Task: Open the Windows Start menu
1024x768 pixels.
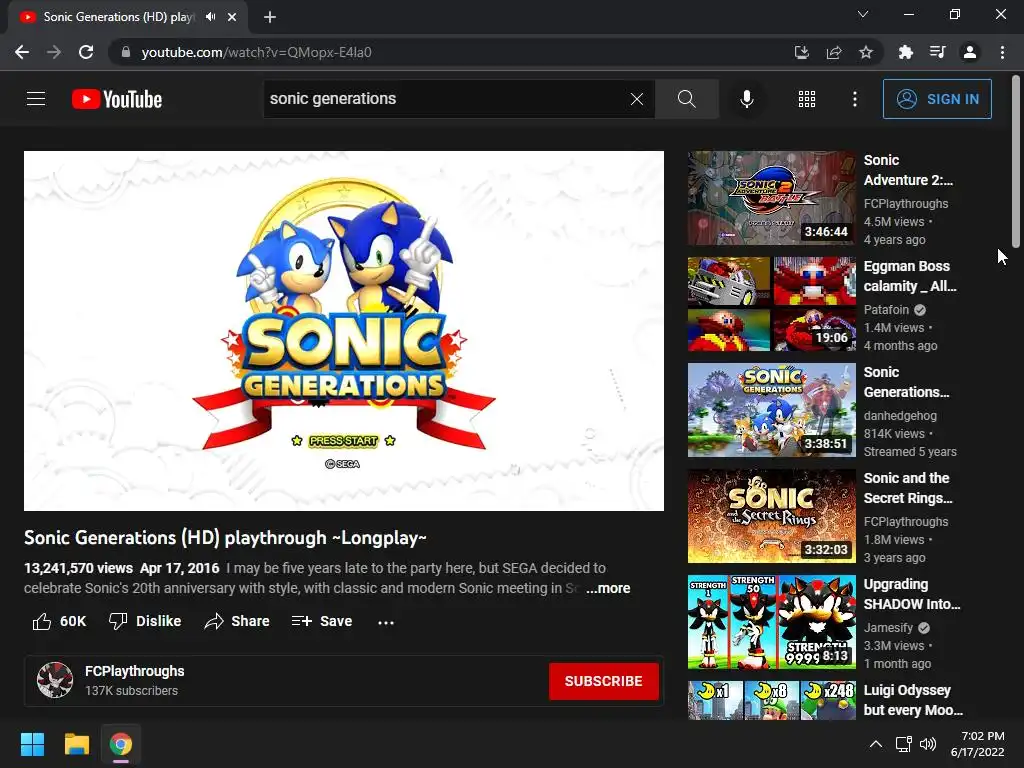Action: click(32, 744)
